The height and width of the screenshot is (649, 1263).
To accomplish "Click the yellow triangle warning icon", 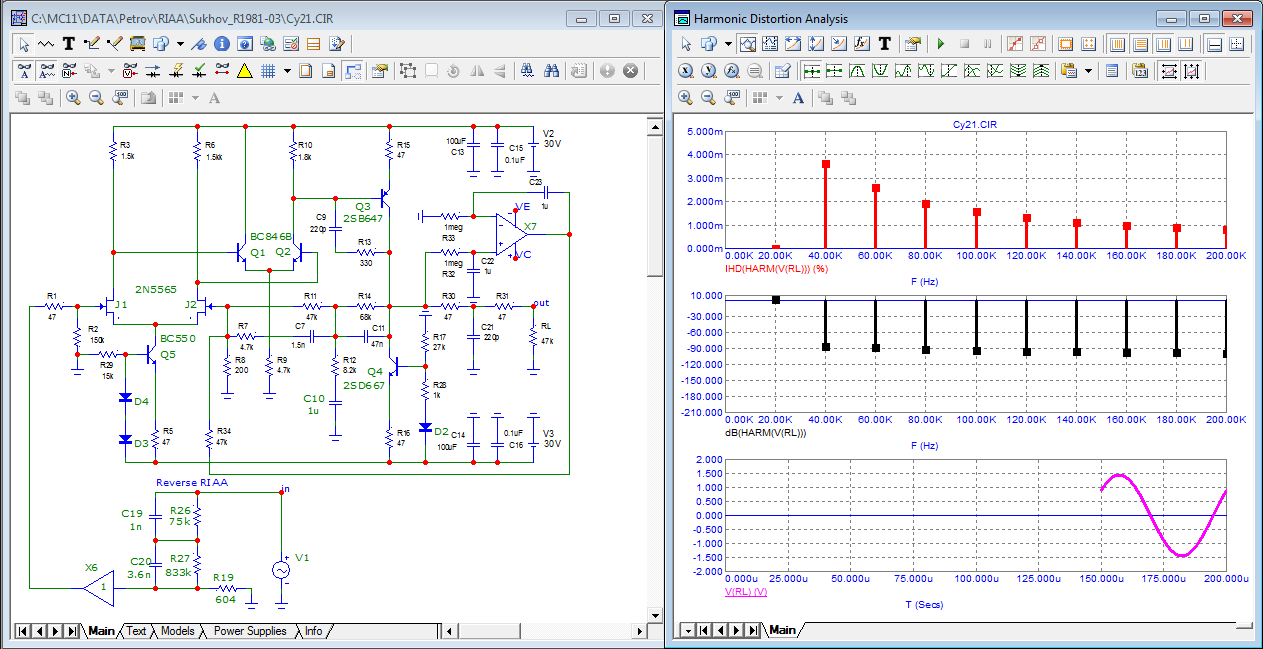I will pos(244,71).
